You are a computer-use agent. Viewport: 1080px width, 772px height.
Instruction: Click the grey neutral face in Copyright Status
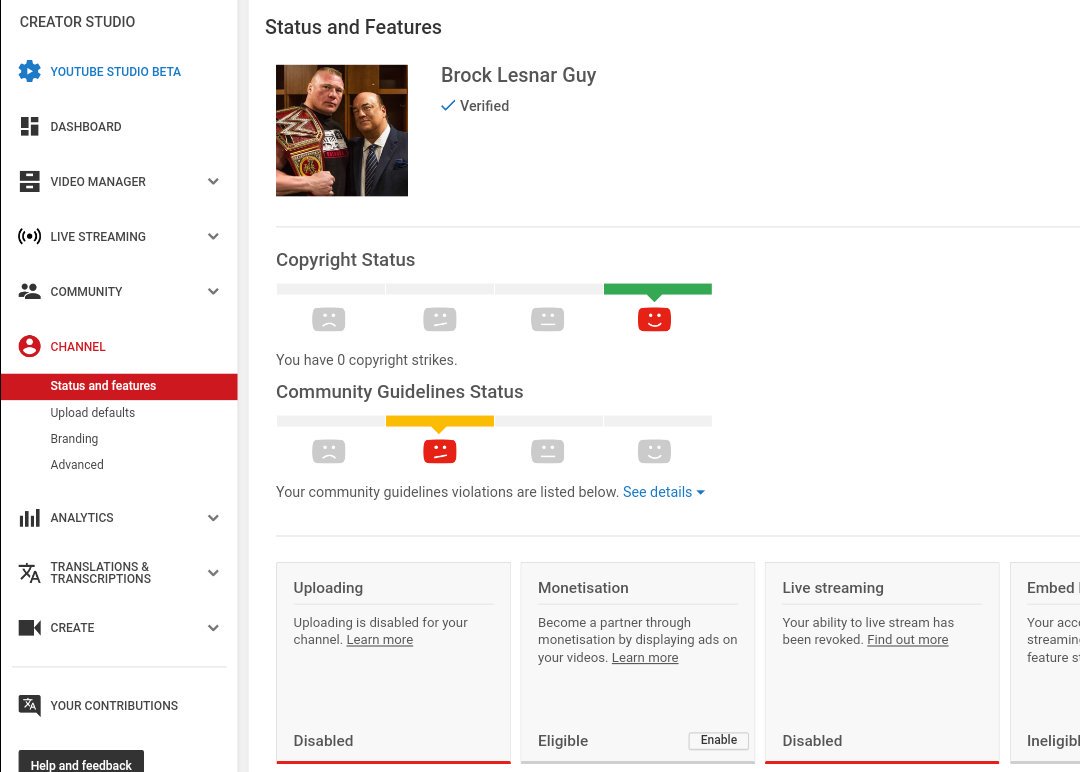[548, 320]
